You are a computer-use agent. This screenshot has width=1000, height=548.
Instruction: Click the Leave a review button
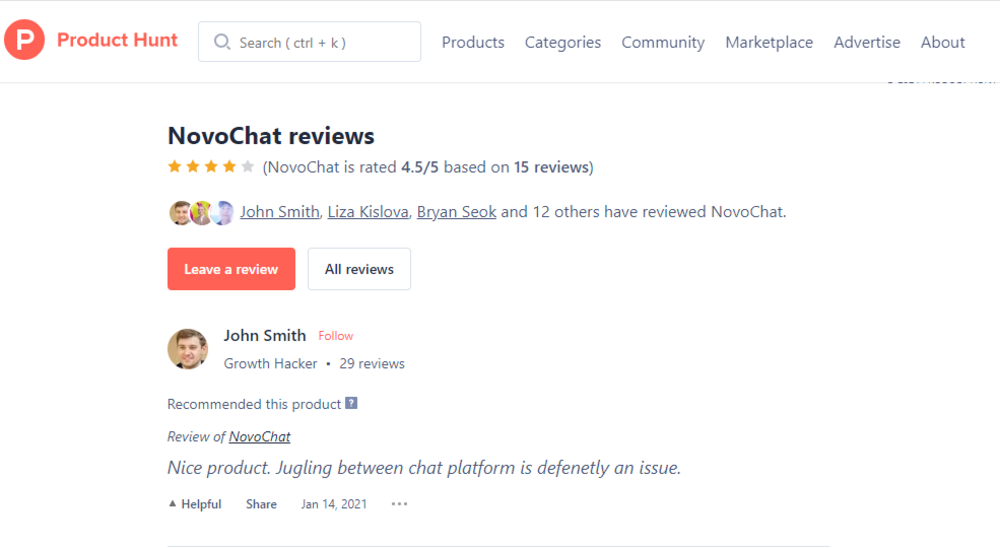click(232, 269)
